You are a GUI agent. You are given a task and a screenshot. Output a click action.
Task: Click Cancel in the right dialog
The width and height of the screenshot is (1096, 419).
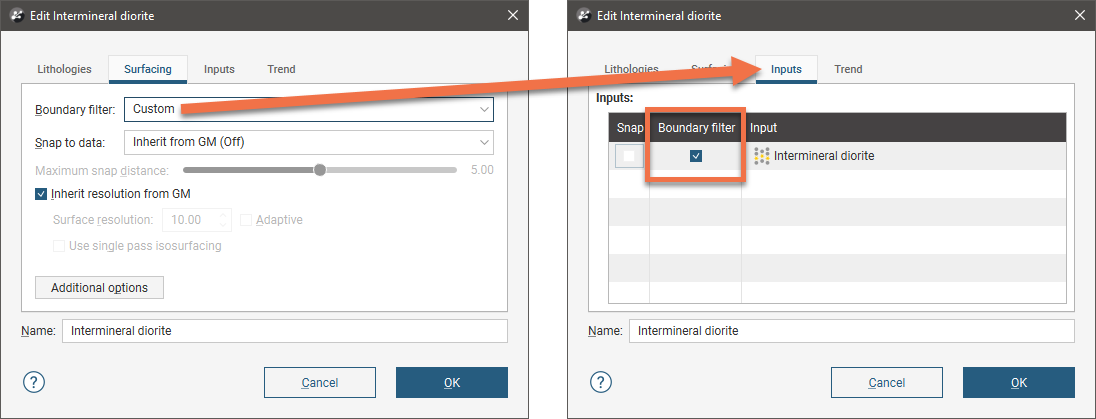pyautogui.click(x=887, y=383)
